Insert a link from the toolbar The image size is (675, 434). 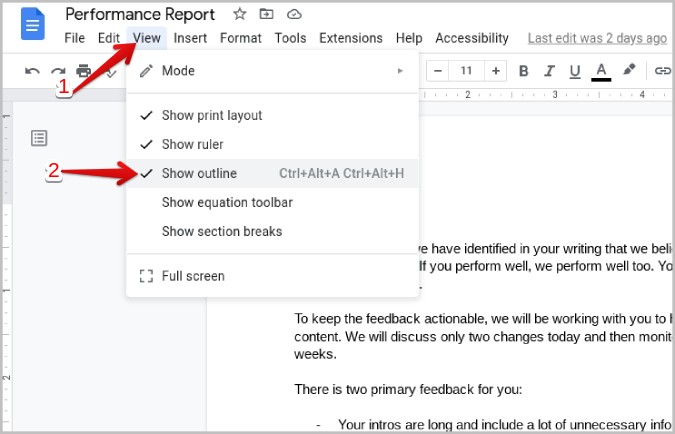(x=663, y=71)
